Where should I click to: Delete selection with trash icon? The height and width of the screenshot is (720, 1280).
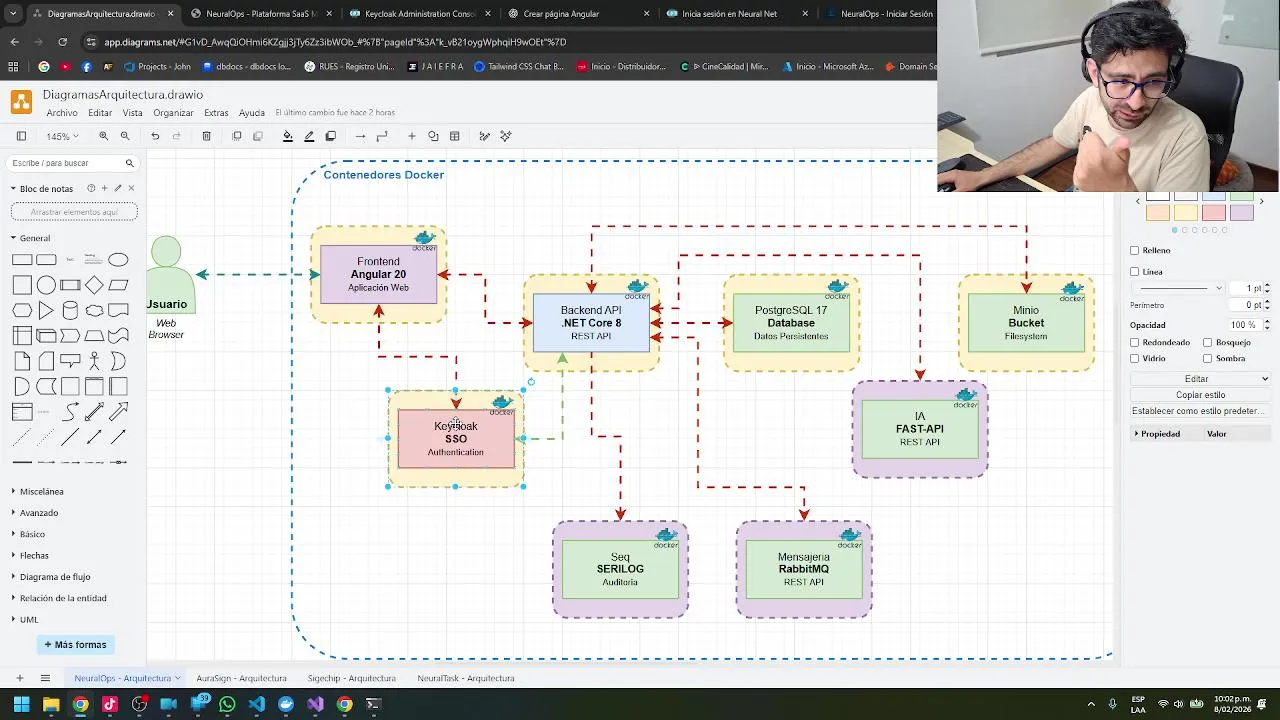[206, 136]
